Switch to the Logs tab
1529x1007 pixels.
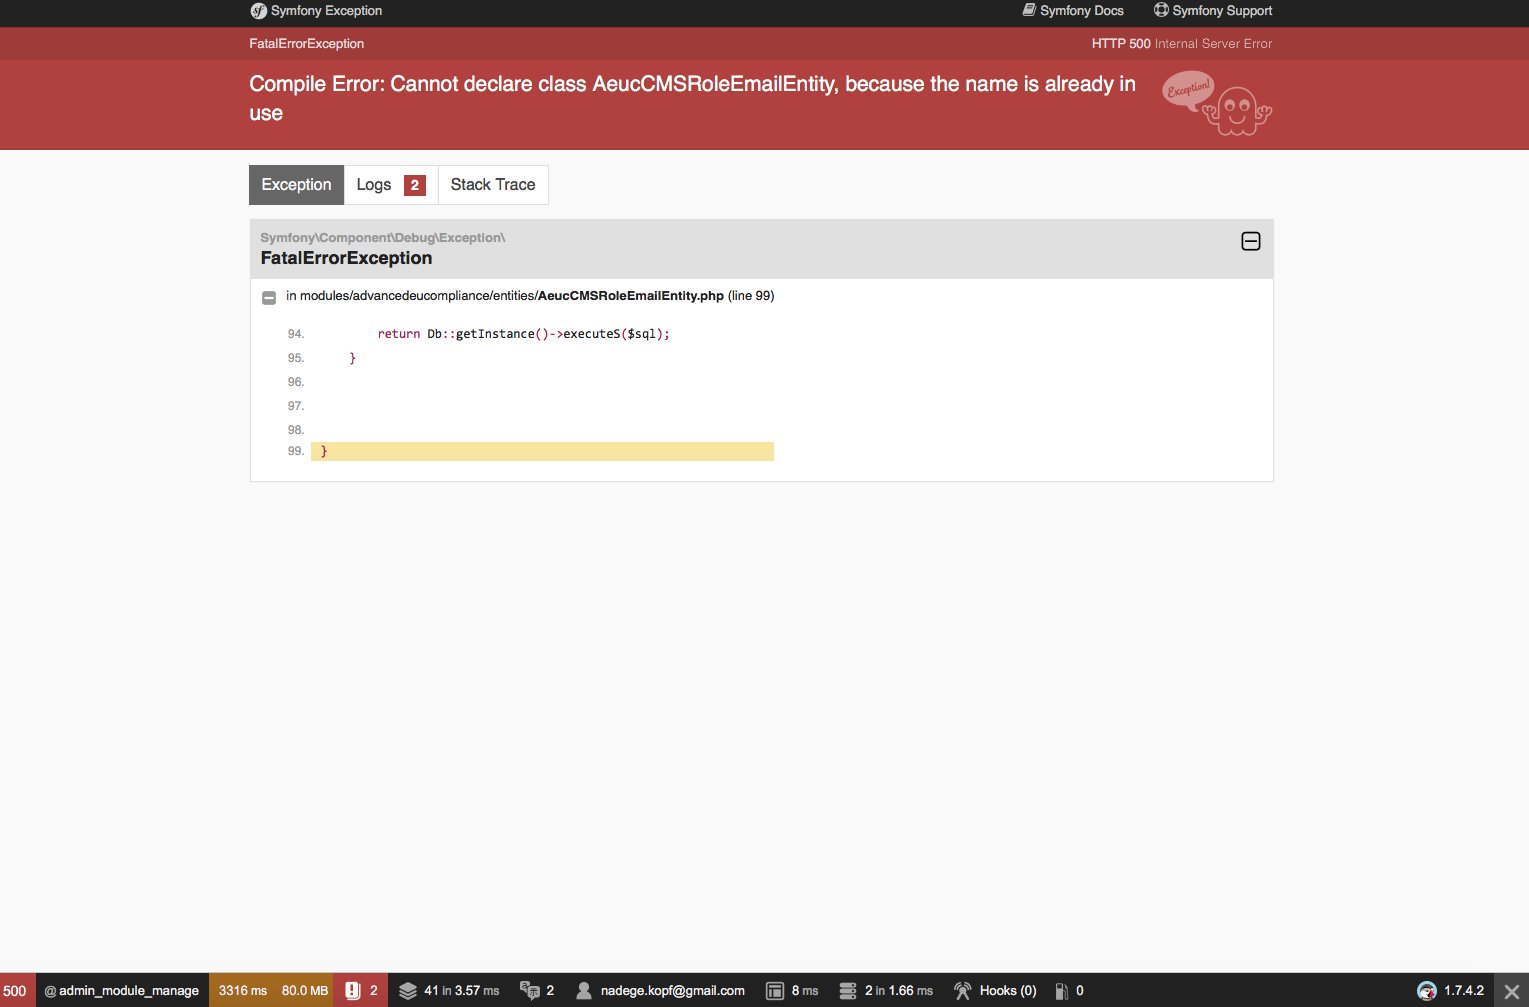pos(391,185)
